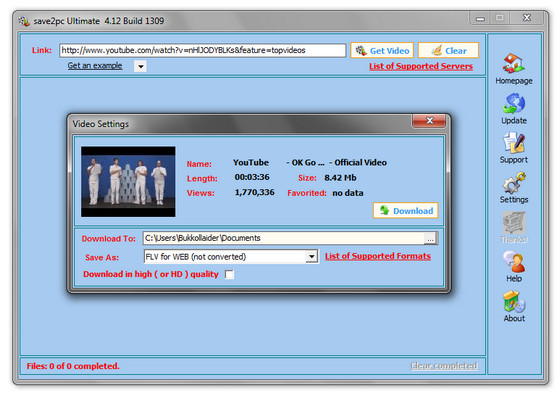Click the Thanks shopping cart icon
560x396 pixels.
(x=514, y=223)
